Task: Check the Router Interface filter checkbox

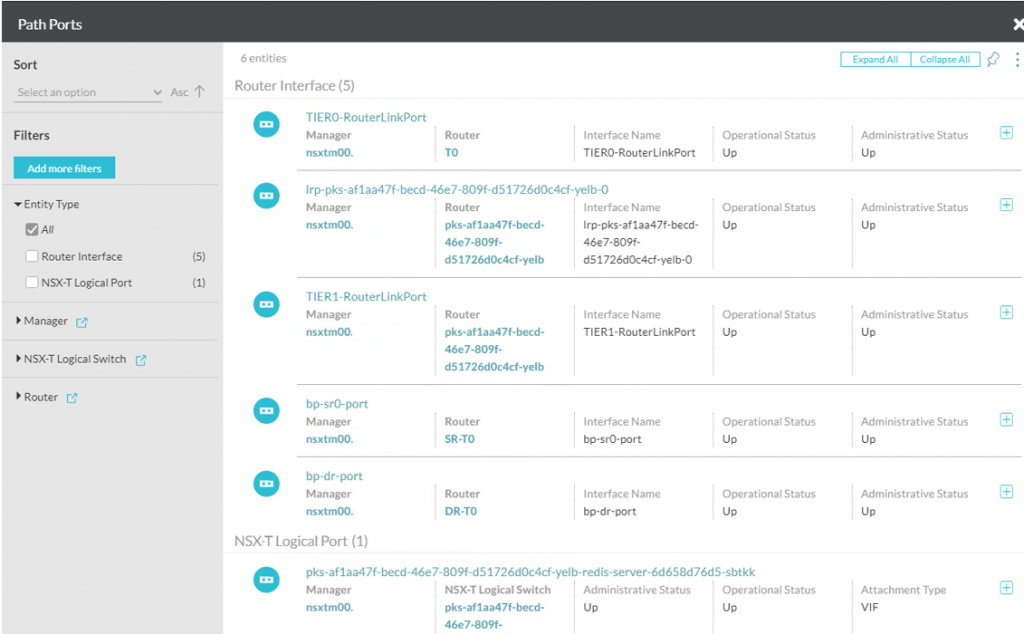Action: click(32, 257)
